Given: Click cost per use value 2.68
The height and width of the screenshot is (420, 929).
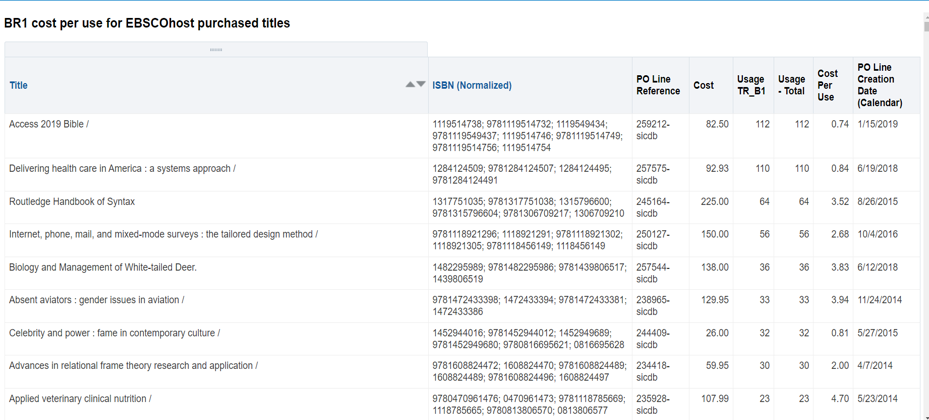Looking at the screenshot, I should point(840,235).
